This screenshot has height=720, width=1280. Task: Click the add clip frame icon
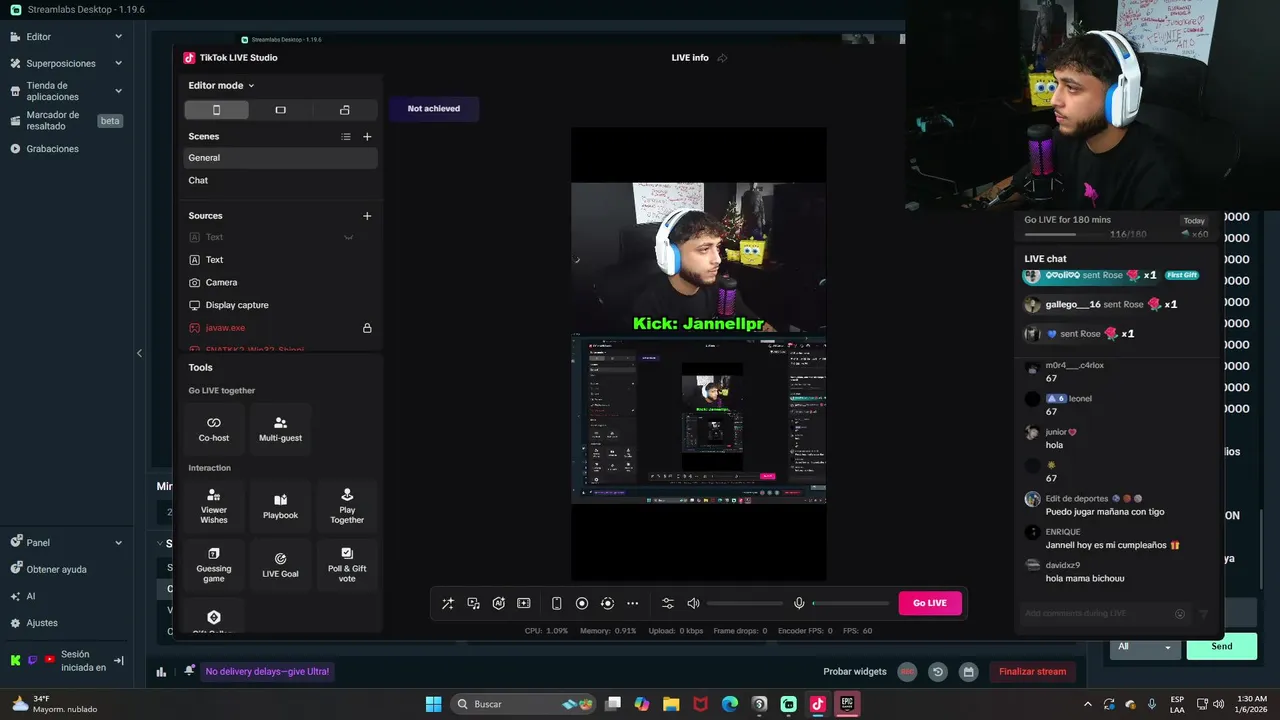point(524,603)
